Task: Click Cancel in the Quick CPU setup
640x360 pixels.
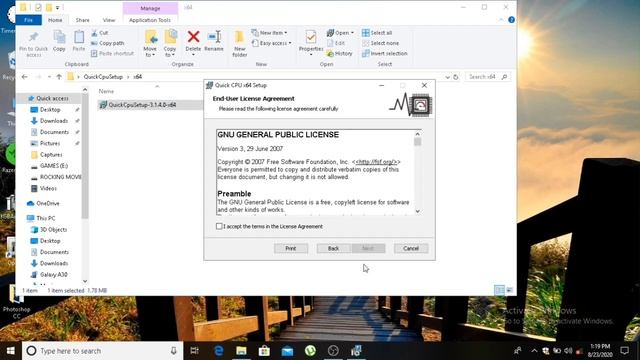Action: coord(411,248)
